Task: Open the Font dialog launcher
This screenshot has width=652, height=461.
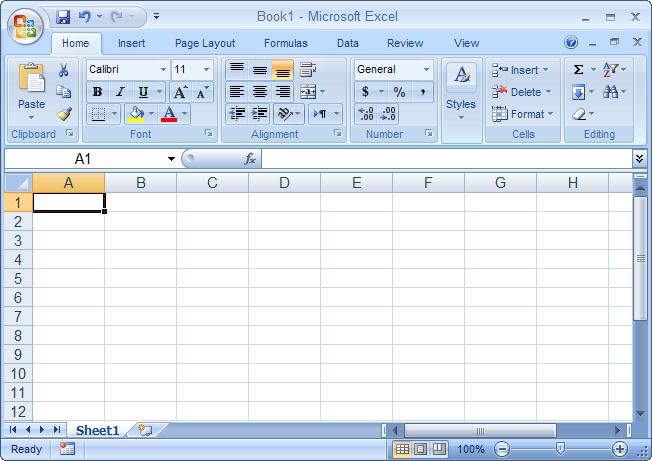Action: click(x=209, y=133)
